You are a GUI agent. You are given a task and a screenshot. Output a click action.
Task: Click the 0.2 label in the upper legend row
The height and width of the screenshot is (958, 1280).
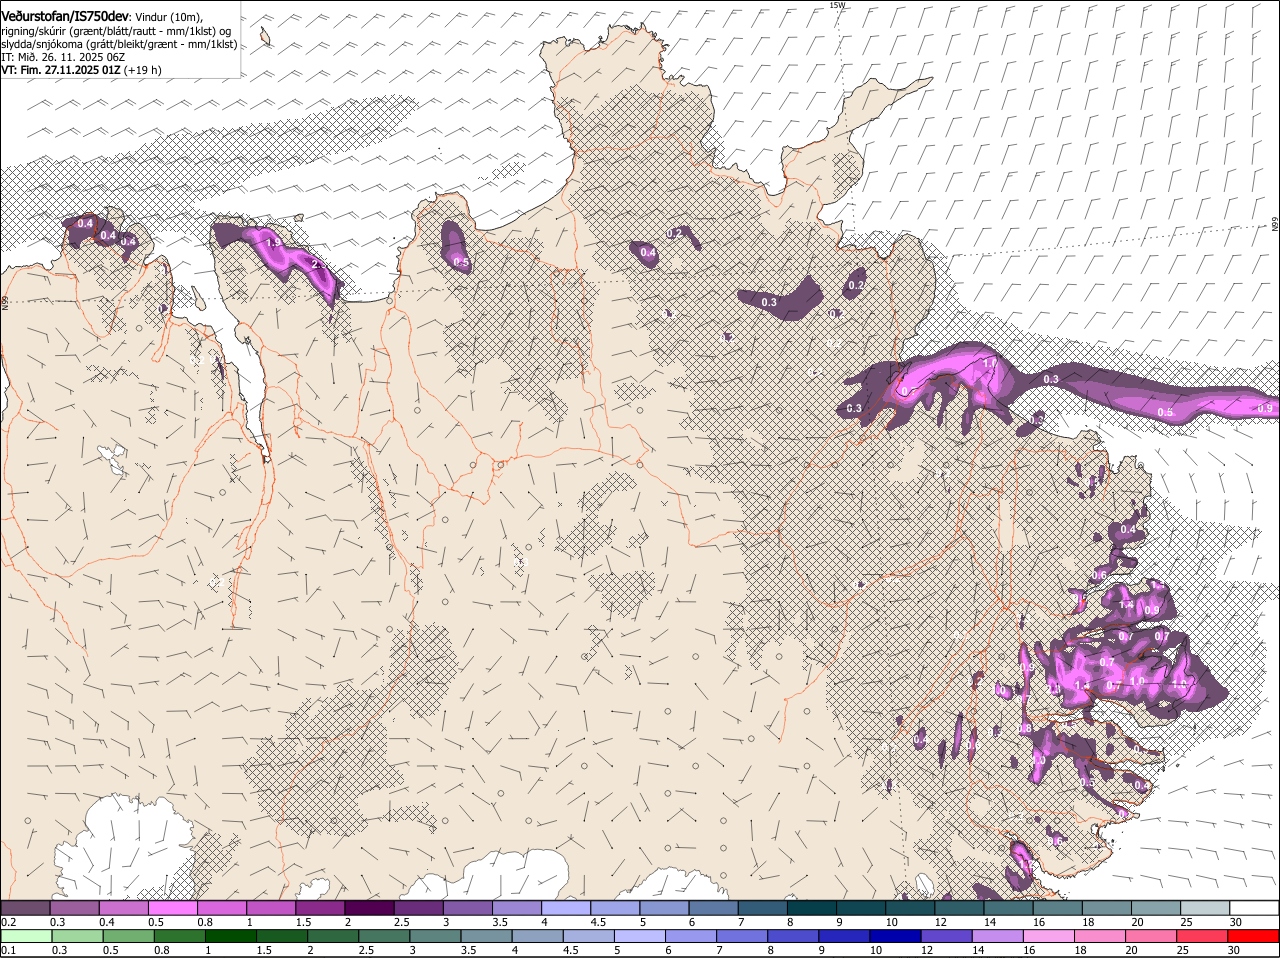point(8,921)
